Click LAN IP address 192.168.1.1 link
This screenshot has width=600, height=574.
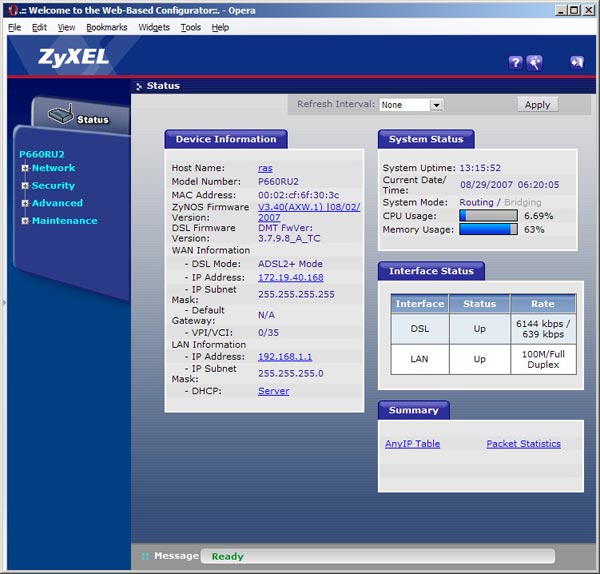(x=285, y=357)
